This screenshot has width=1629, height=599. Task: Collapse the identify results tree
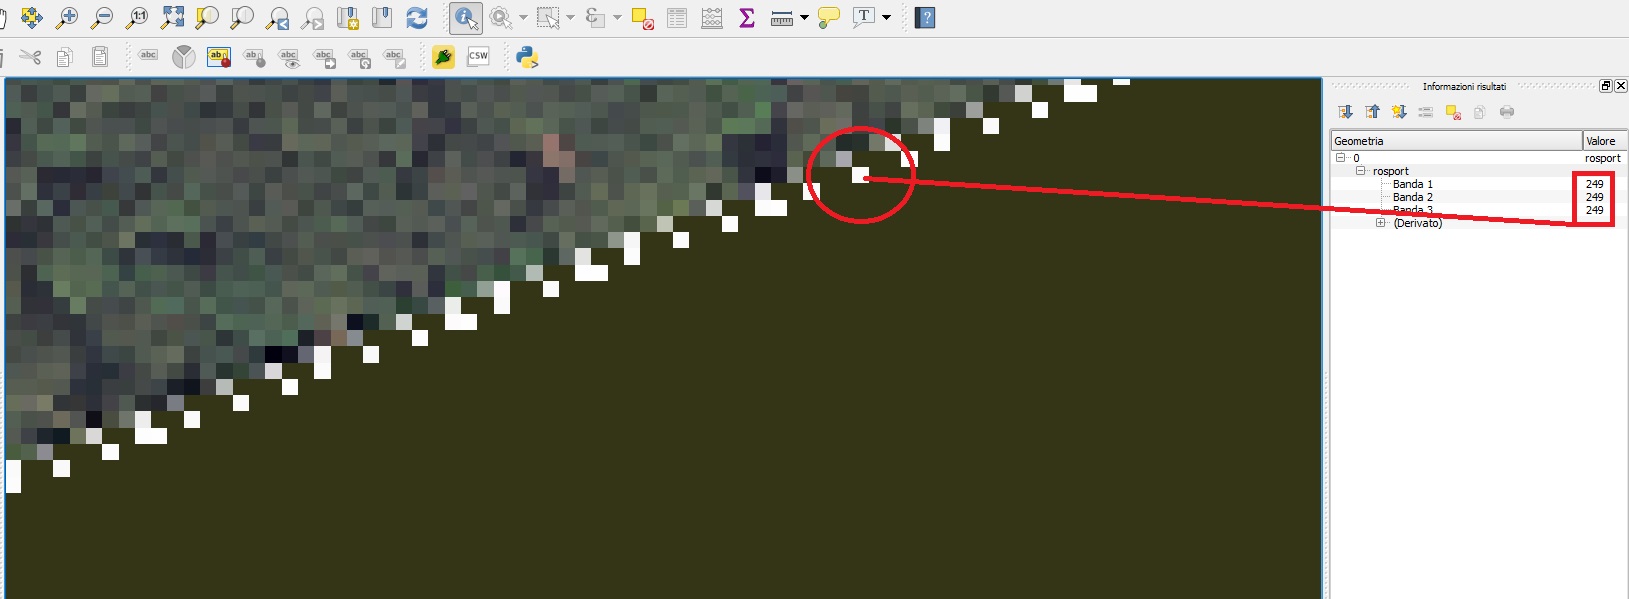click(x=1372, y=112)
